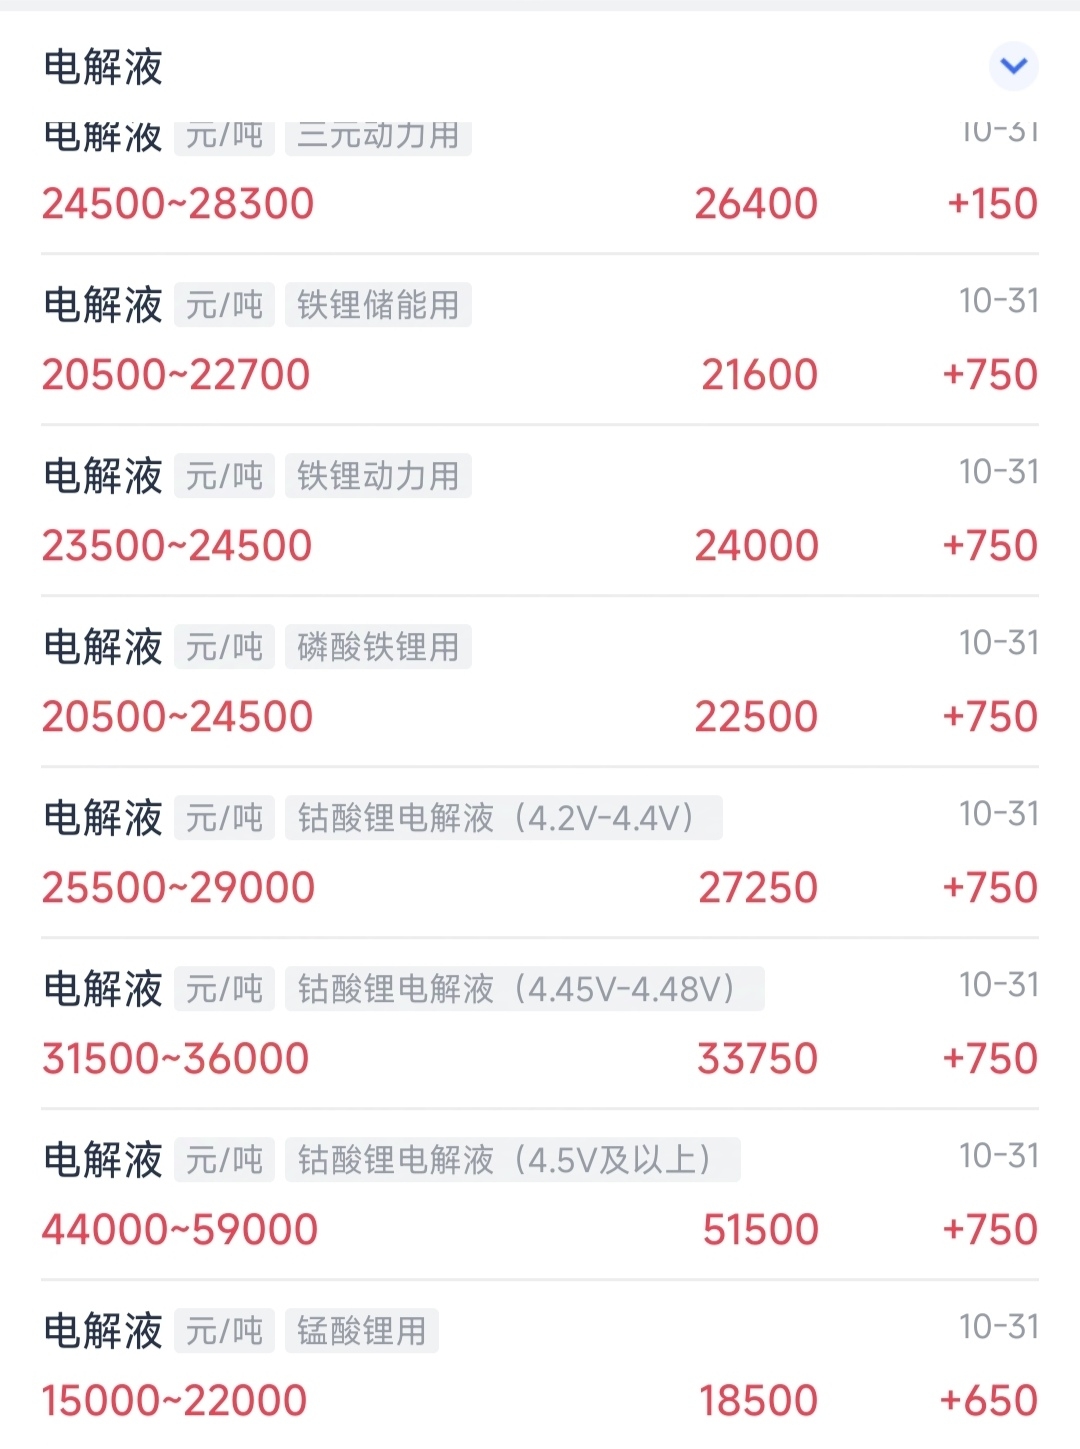Tap the +650 change value

(x=989, y=1401)
